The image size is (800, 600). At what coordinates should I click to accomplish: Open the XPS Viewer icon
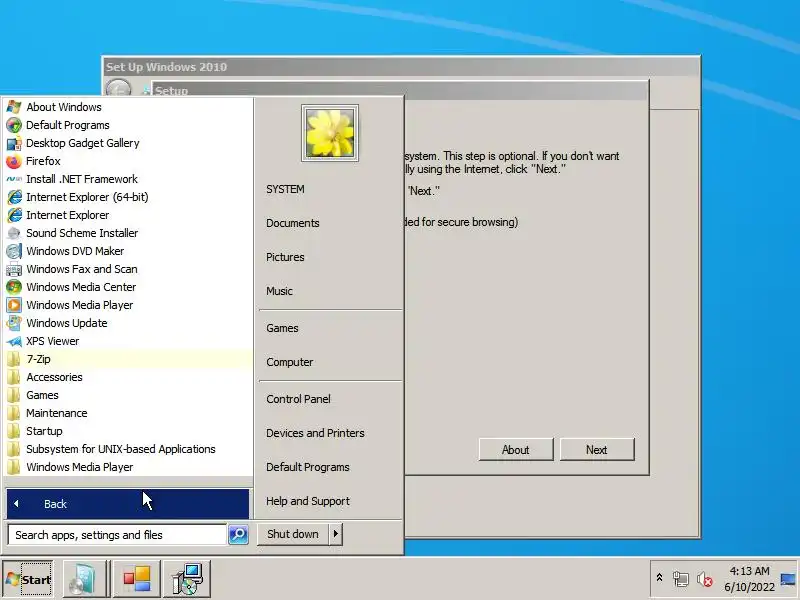point(14,341)
